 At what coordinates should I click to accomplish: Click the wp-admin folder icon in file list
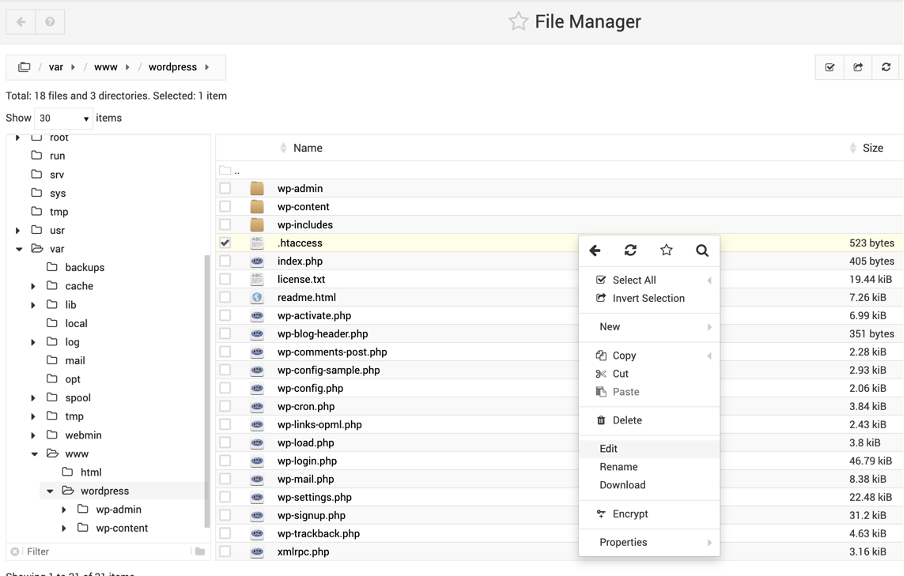pyautogui.click(x=257, y=189)
